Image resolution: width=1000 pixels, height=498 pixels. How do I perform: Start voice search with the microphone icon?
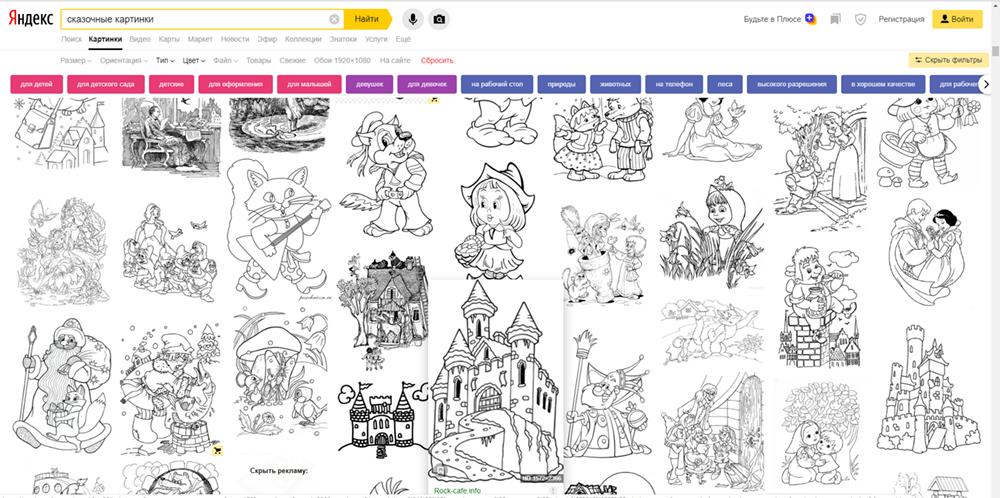click(x=413, y=19)
